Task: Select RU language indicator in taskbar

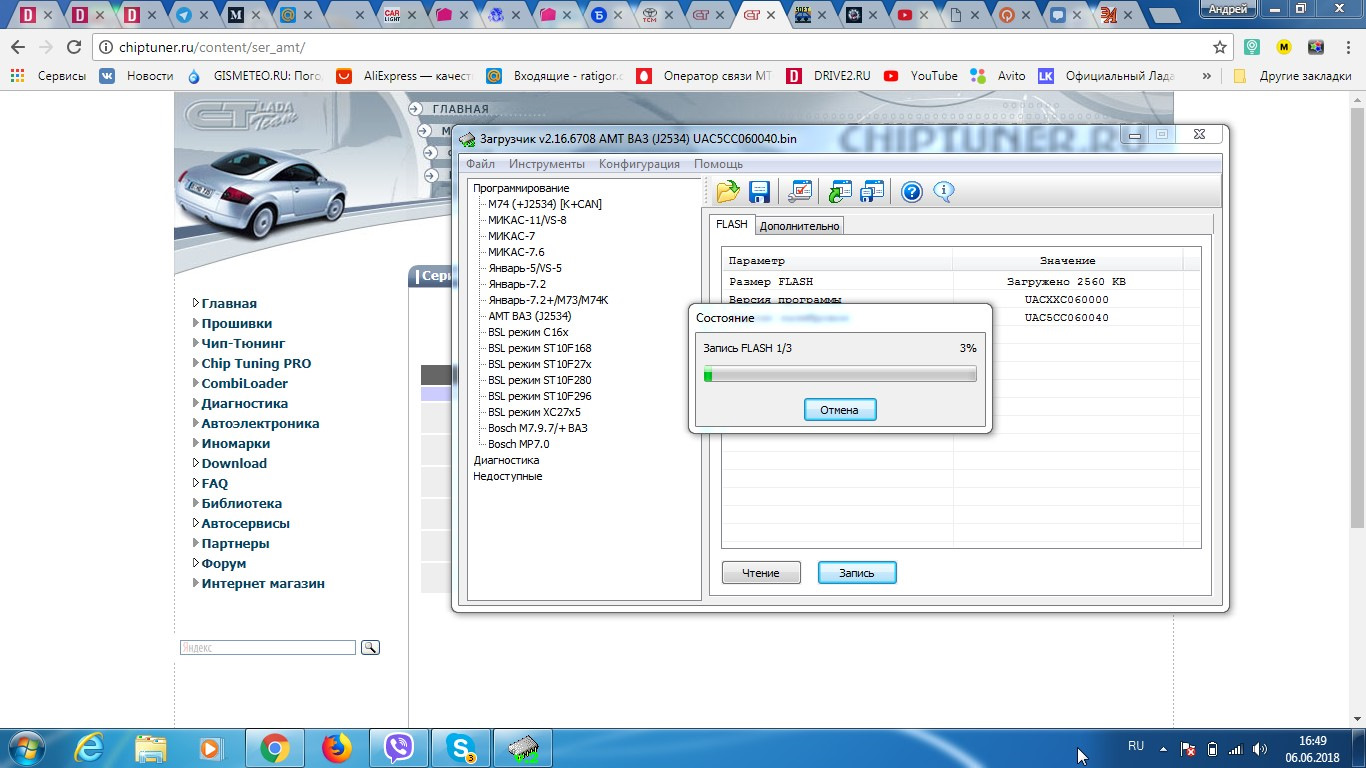Action: [1136, 746]
